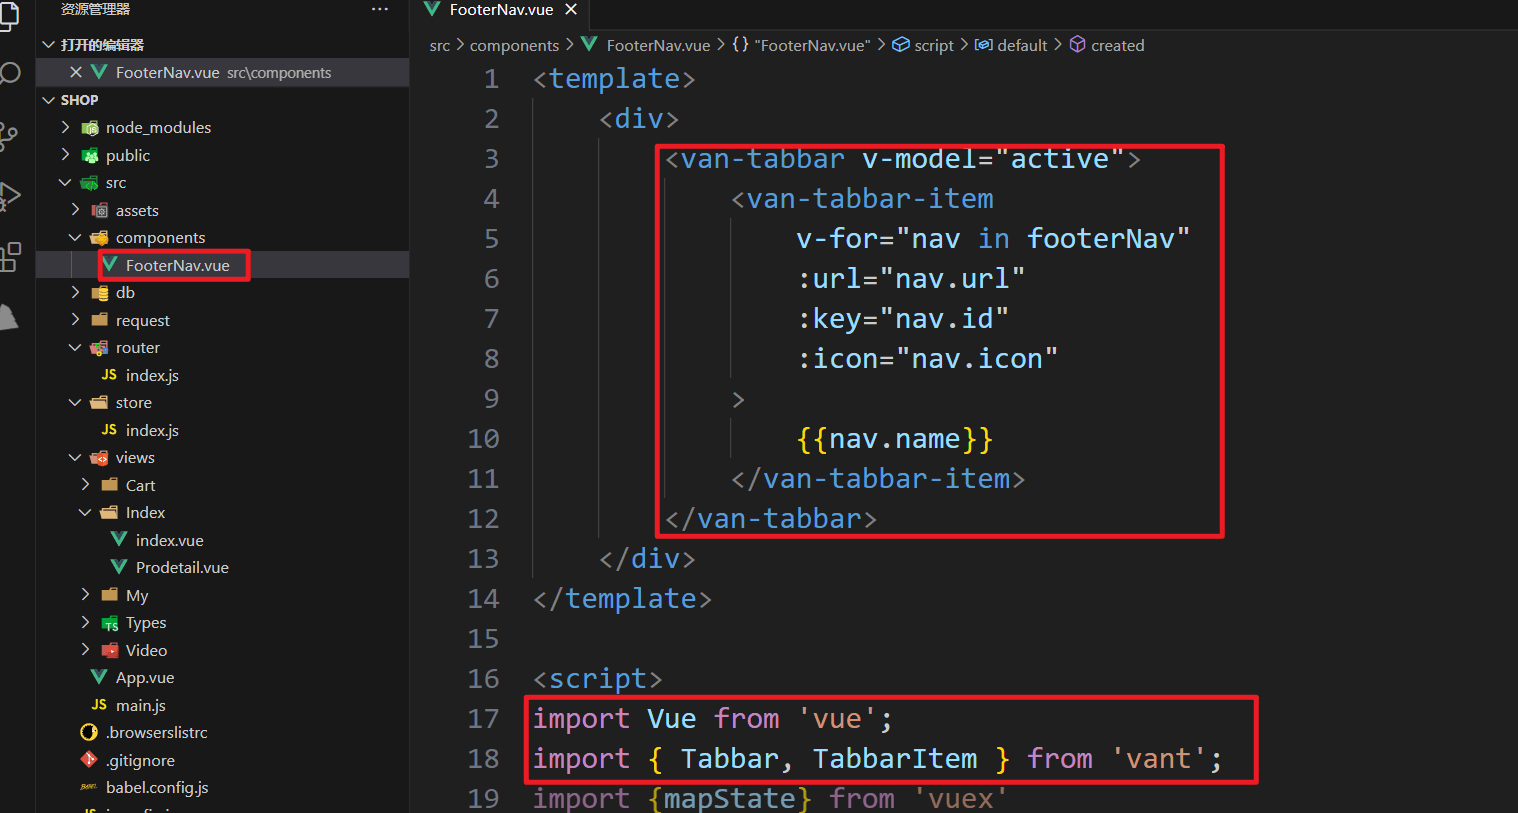Screen dimensions: 1518x813
Task: Click the .browserslistrc file icon
Action: click(89, 732)
